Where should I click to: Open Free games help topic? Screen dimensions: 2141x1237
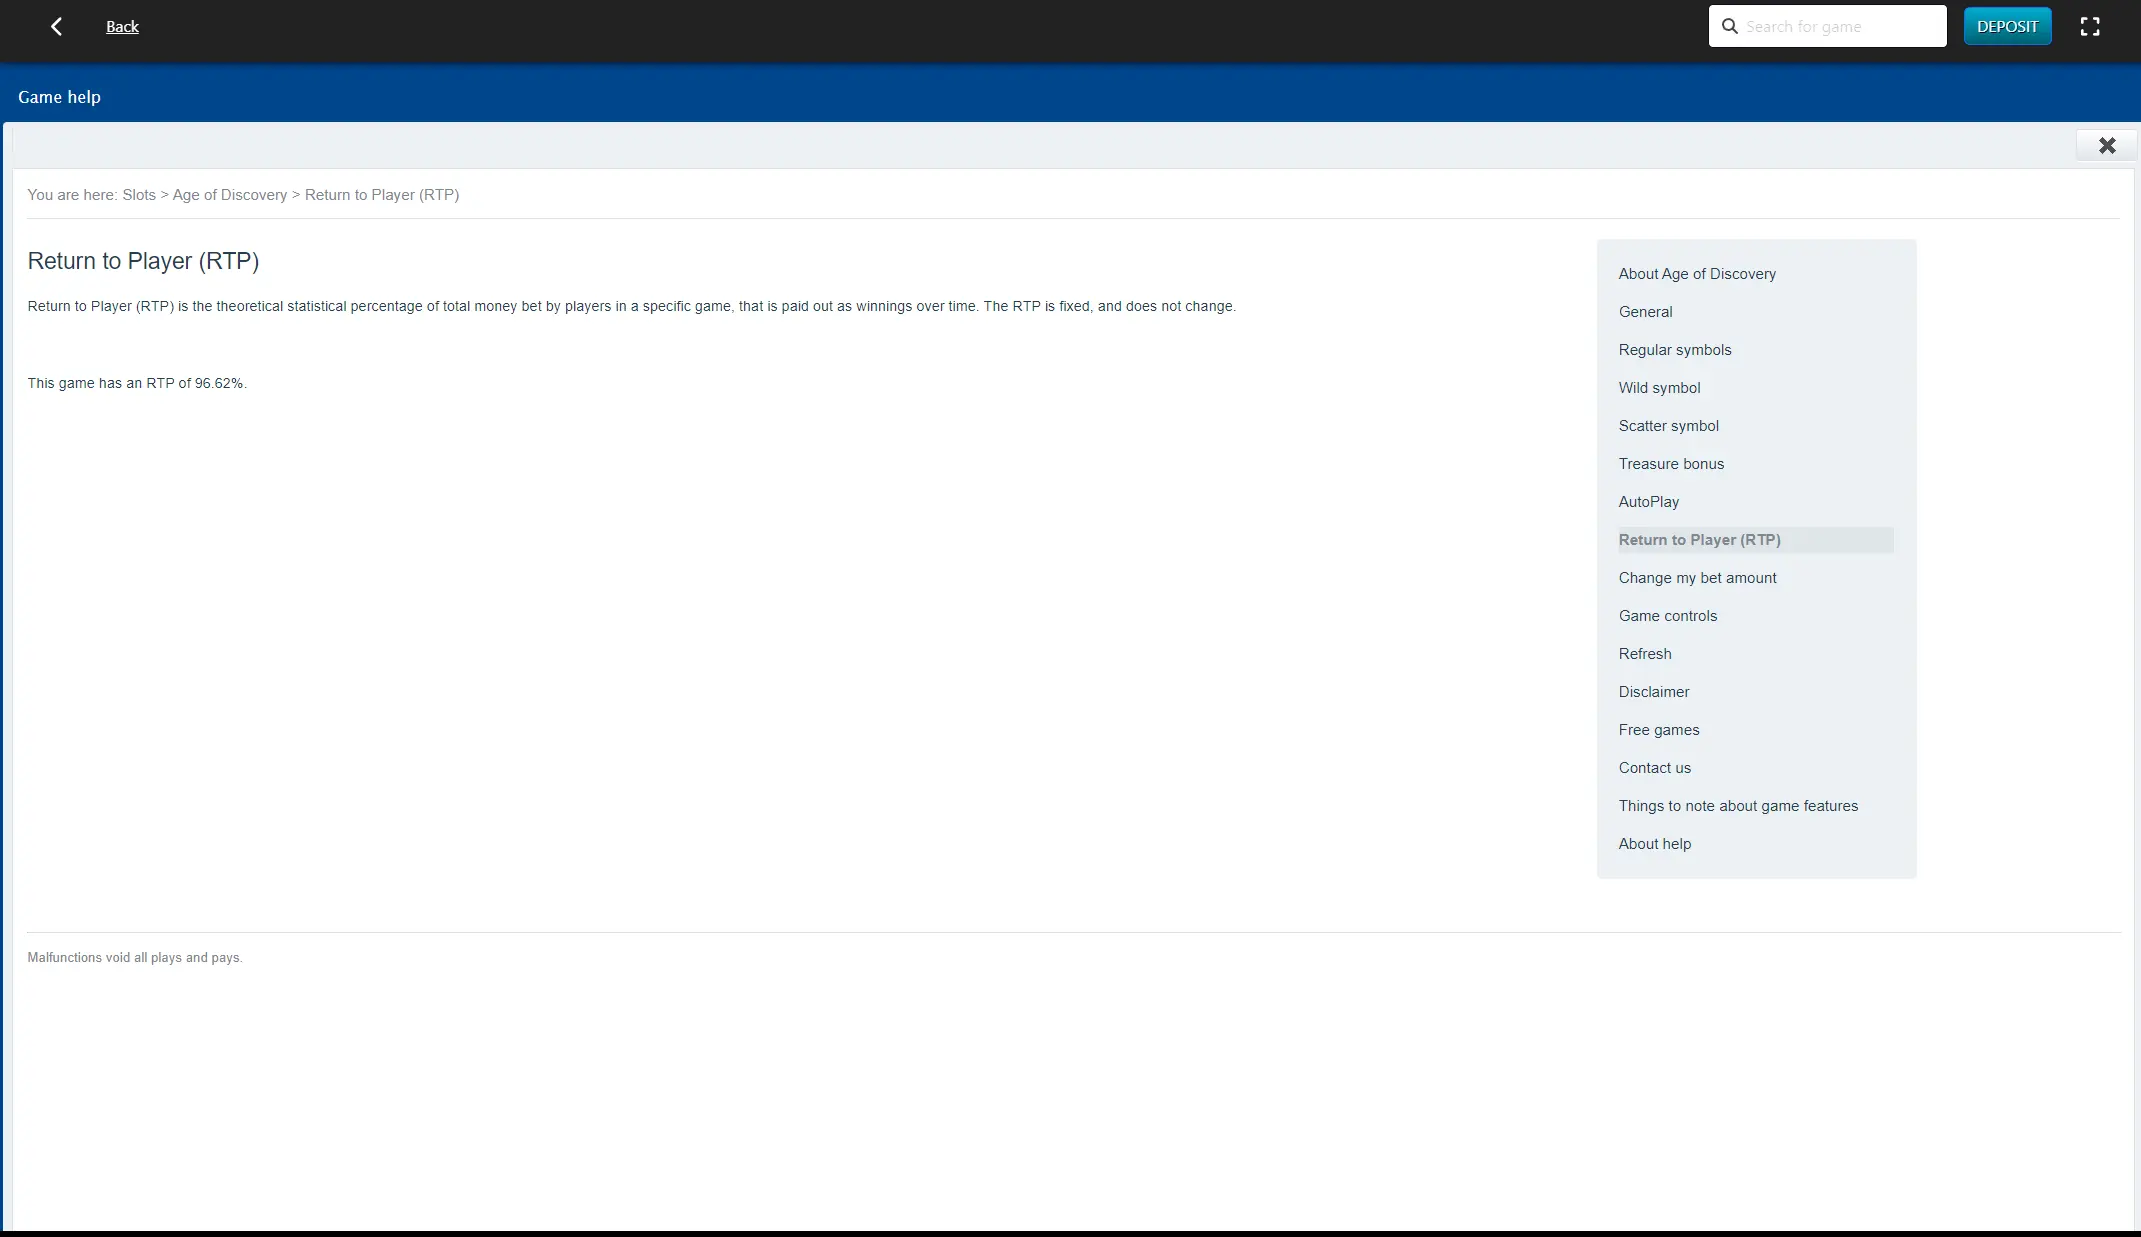point(1659,730)
